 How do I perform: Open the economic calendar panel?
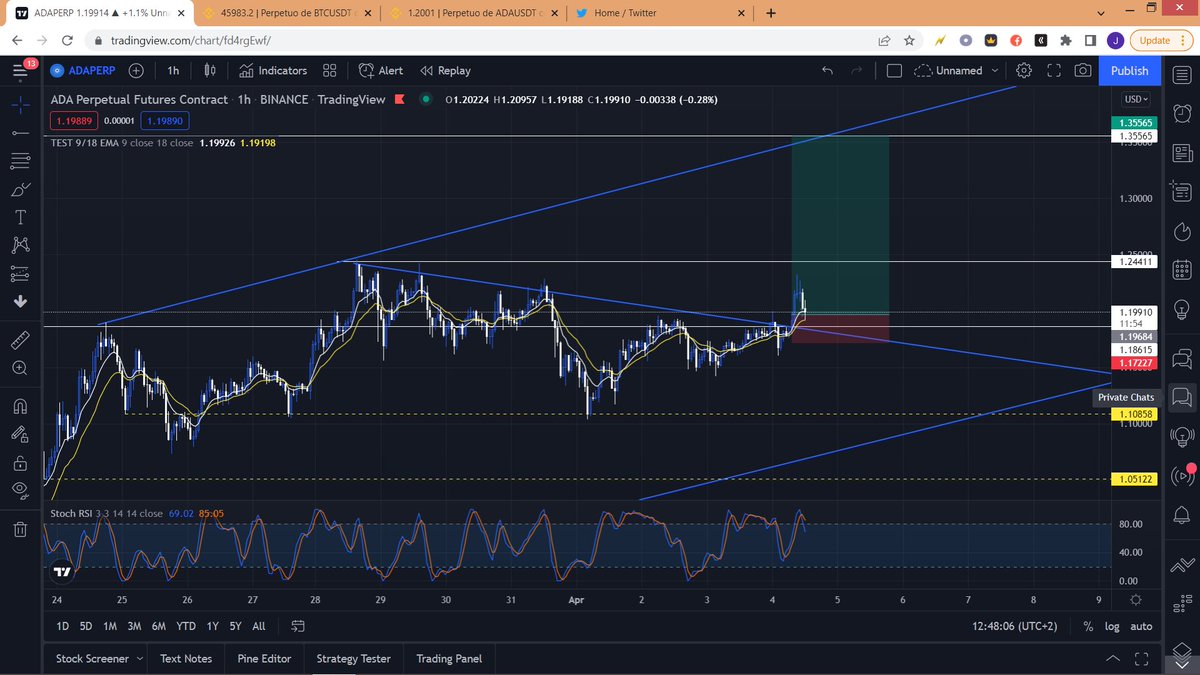[1181, 272]
